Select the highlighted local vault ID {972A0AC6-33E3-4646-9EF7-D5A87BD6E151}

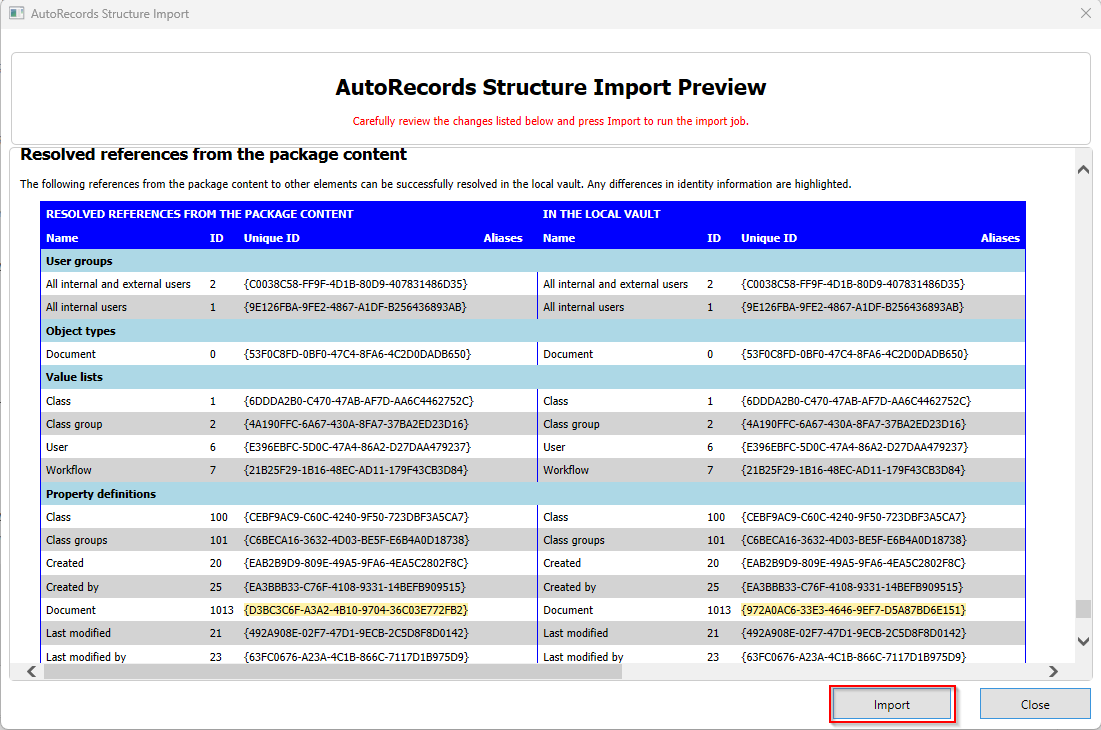click(x=853, y=610)
